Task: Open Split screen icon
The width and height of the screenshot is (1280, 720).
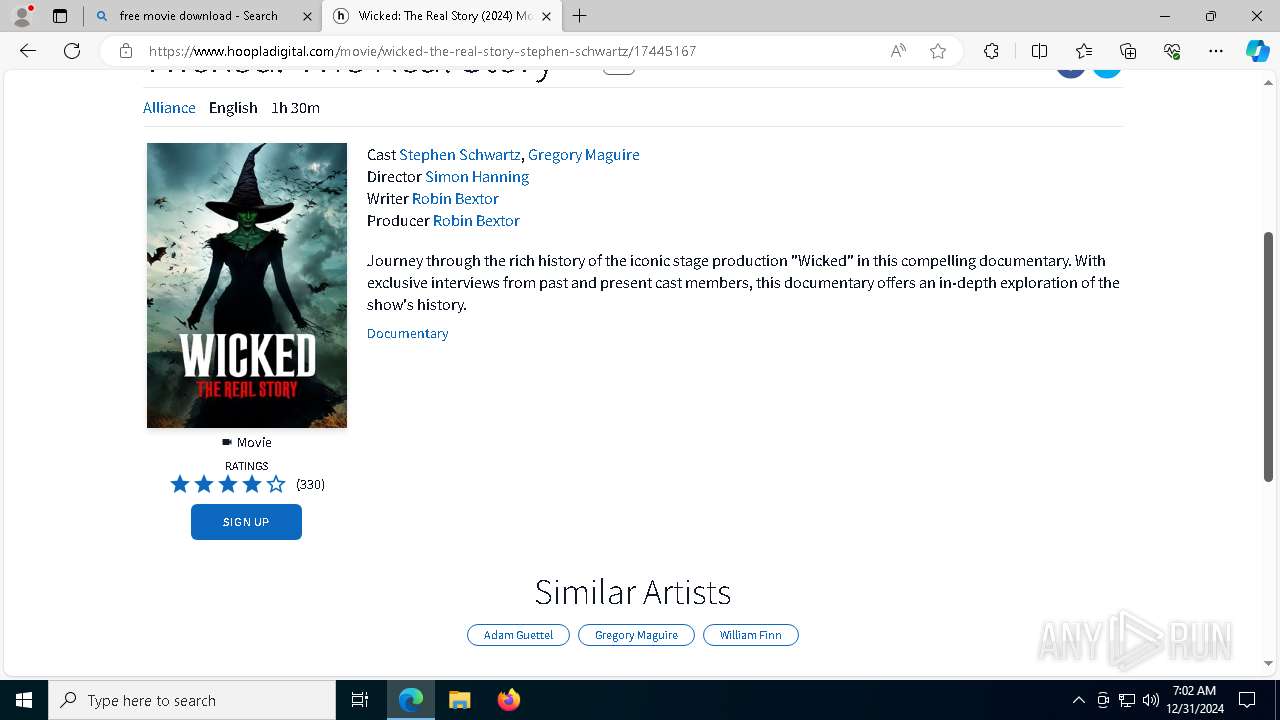Action: (x=1039, y=51)
